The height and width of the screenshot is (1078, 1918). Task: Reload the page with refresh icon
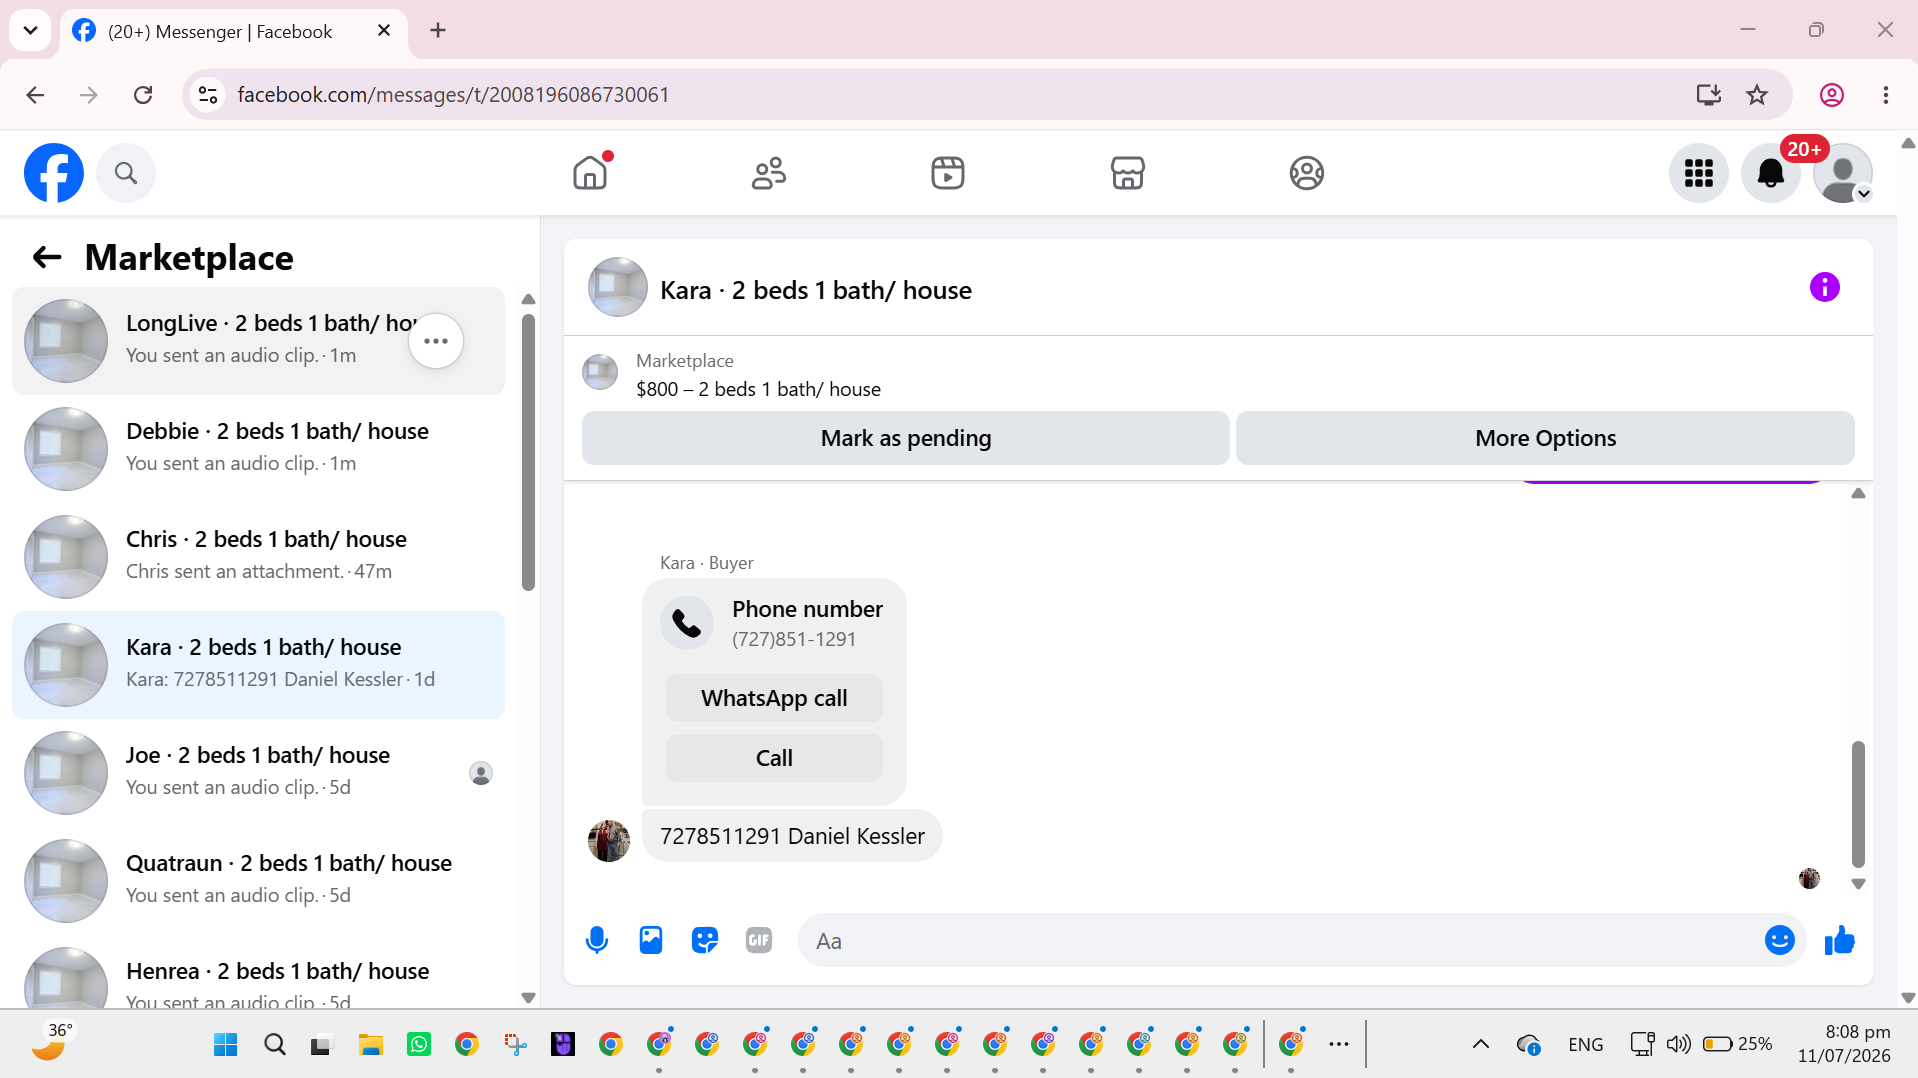(x=143, y=94)
